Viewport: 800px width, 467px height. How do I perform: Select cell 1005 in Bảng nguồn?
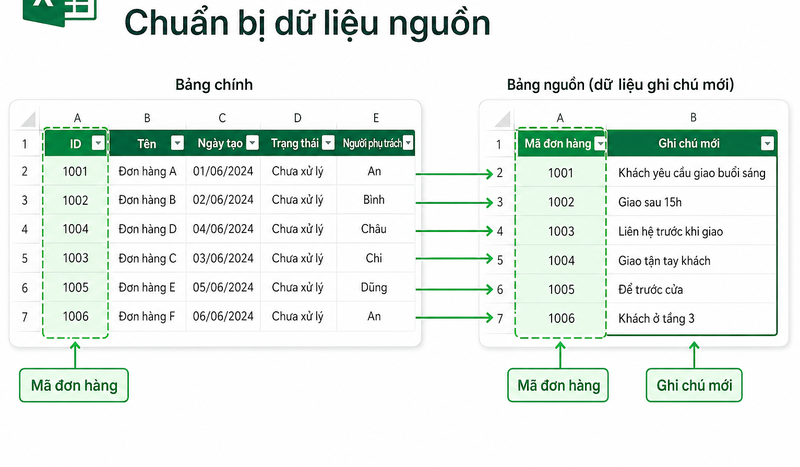(561, 289)
